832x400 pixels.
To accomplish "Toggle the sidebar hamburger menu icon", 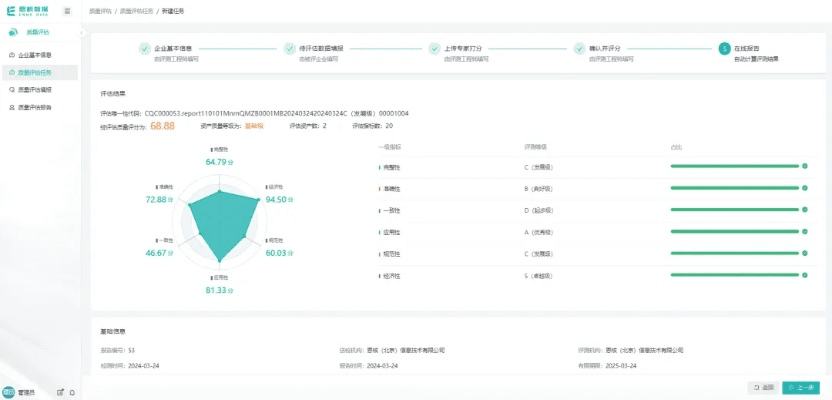I will tap(67, 10).
